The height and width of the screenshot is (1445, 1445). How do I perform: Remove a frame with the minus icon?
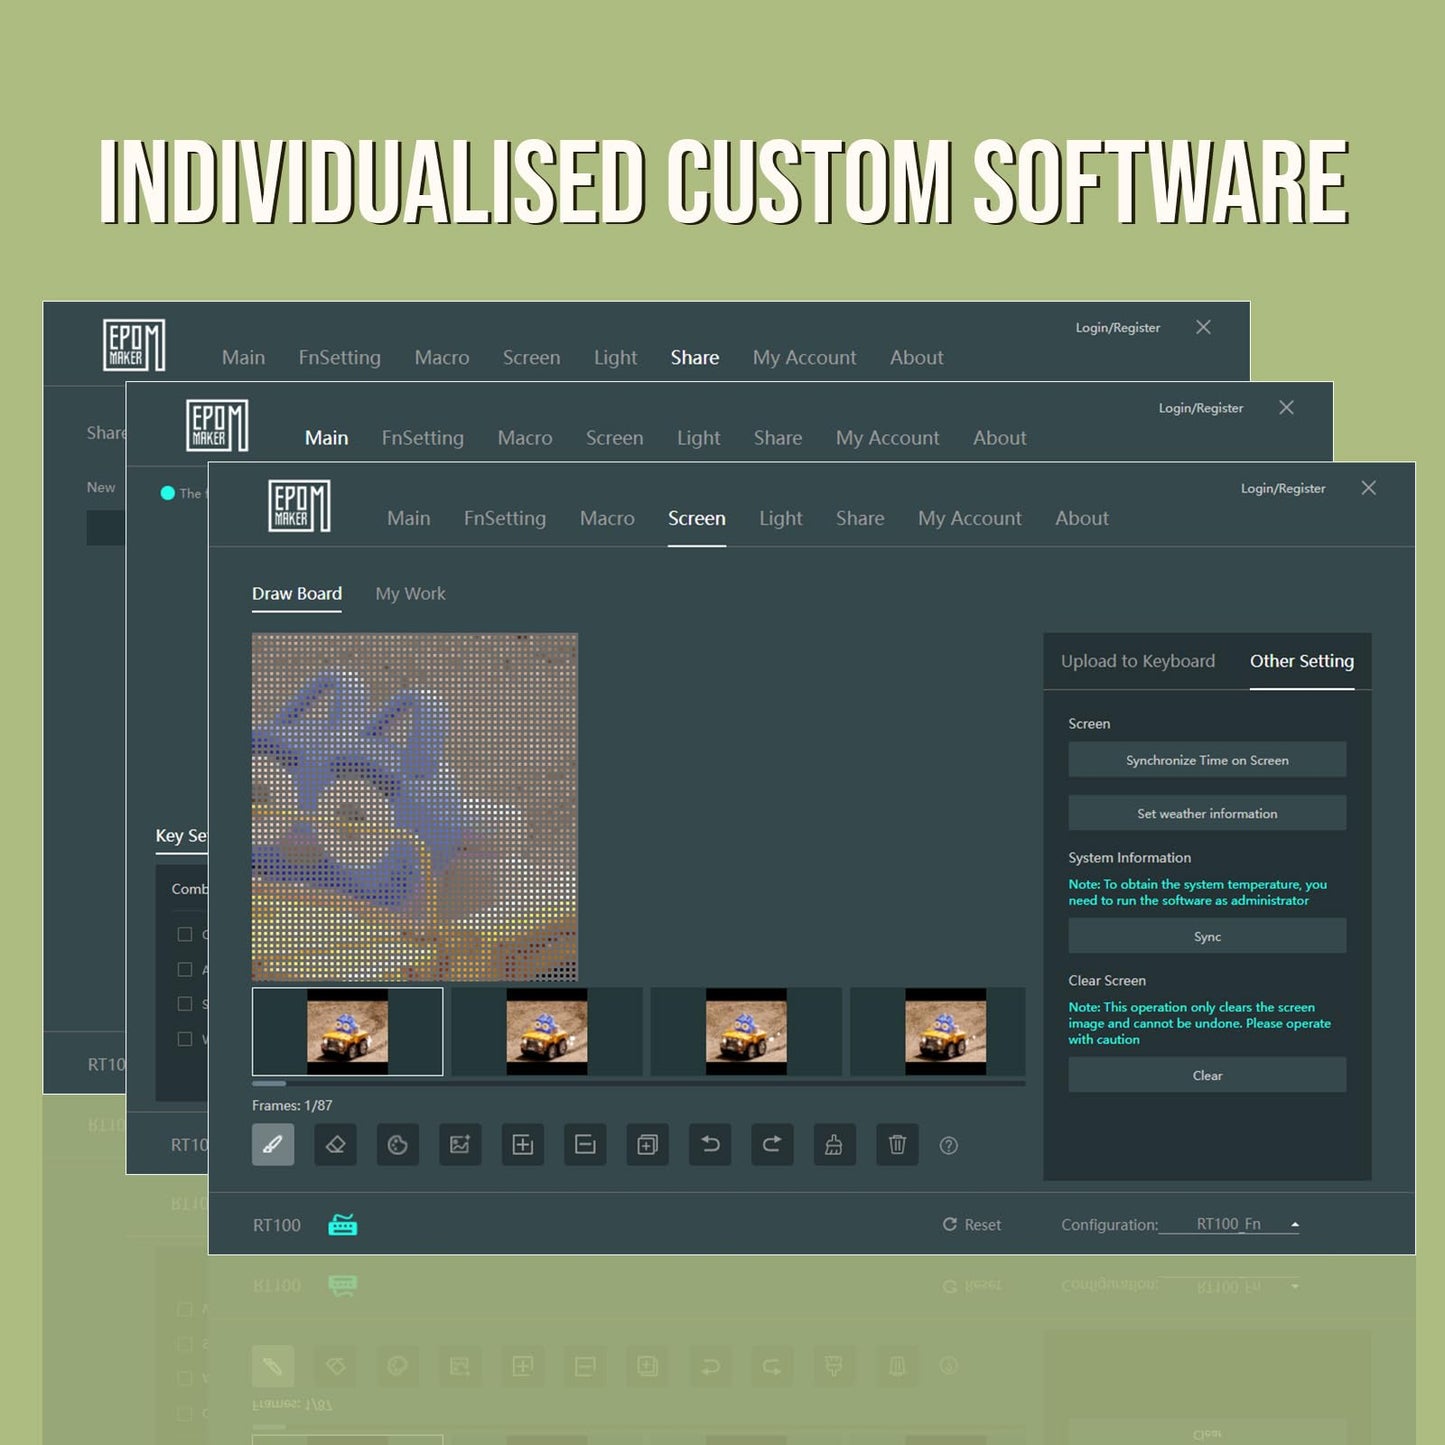585,1145
